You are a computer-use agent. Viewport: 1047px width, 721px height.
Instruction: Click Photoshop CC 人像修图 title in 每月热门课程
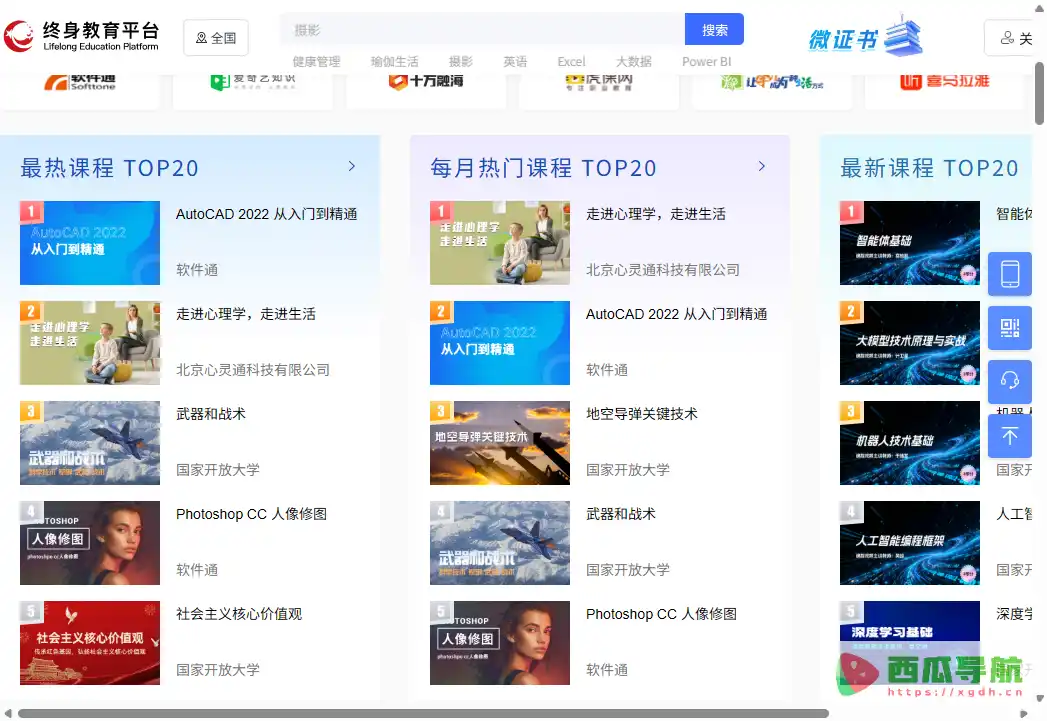pyautogui.click(x=661, y=615)
